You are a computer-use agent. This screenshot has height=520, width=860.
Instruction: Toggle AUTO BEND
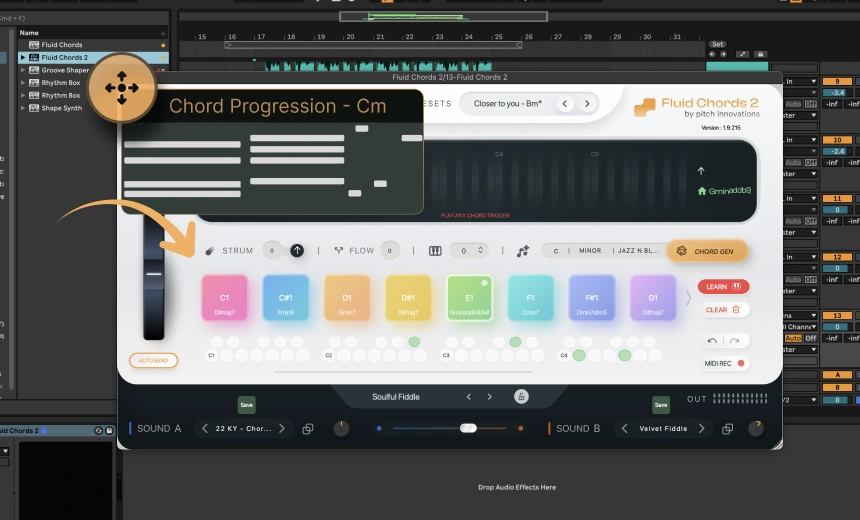tap(154, 360)
